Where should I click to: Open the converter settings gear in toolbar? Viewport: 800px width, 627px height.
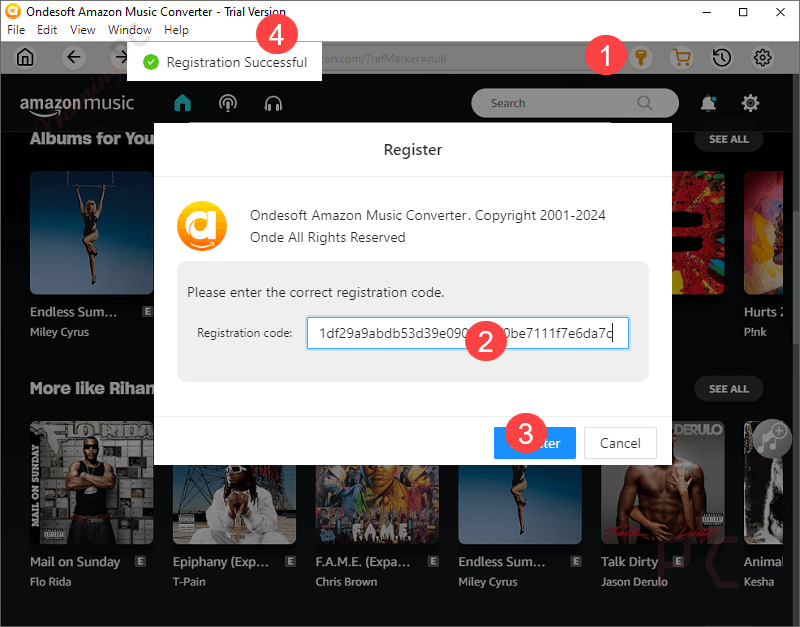763,57
